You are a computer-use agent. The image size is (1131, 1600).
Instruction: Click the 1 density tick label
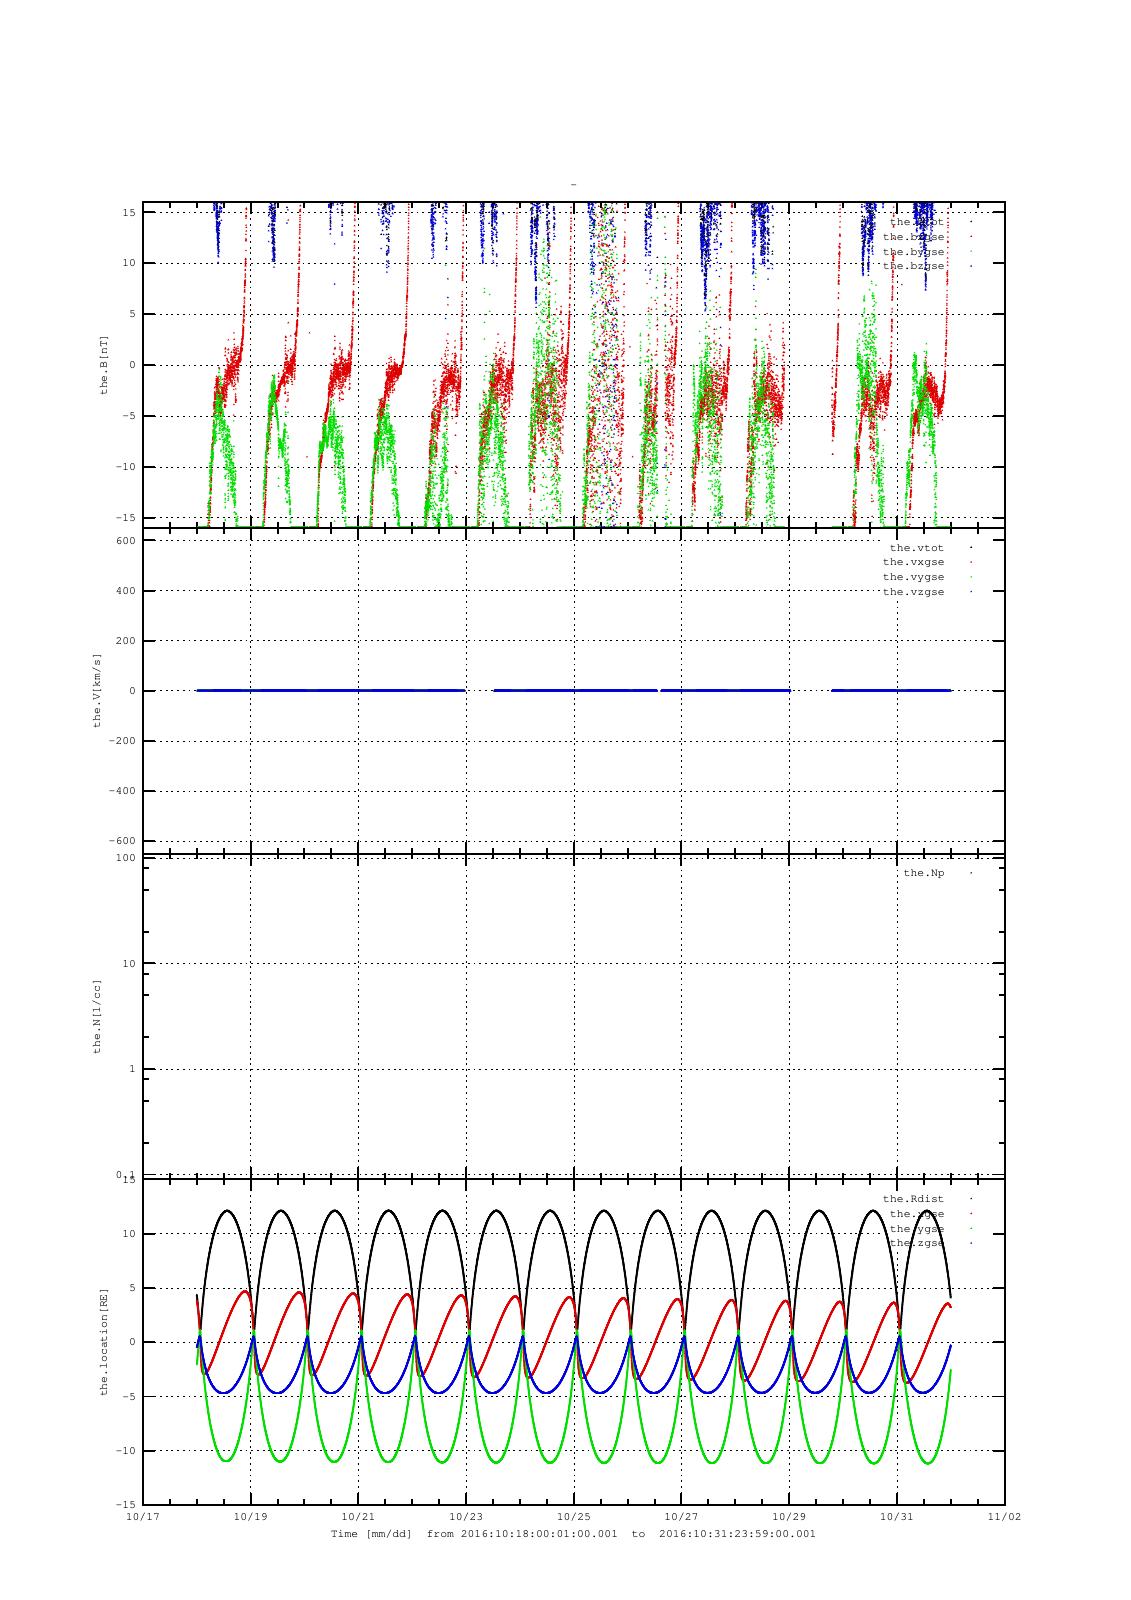[x=133, y=1069]
